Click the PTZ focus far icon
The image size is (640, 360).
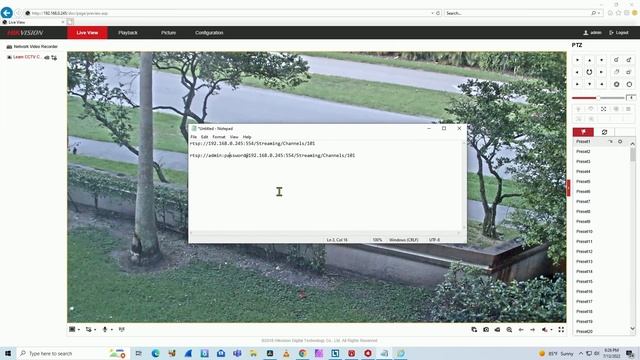pyautogui.click(x=629, y=72)
